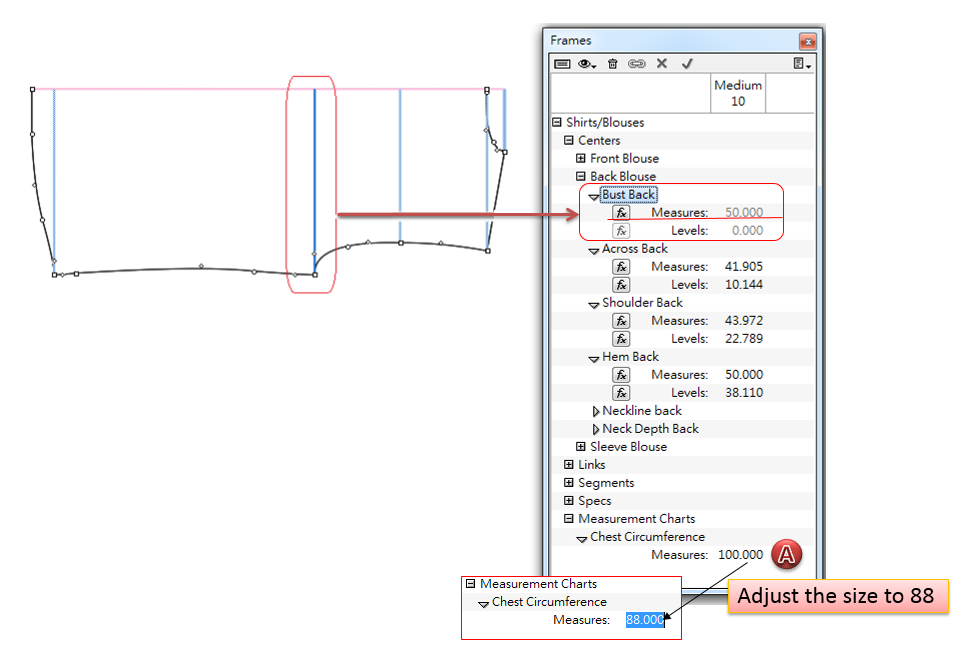Click fx icon beside Bust Back Measures
This screenshot has width=966, height=662.
point(621,213)
